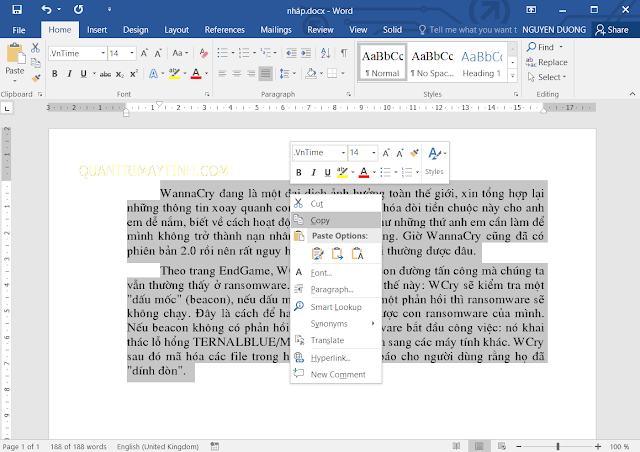Increase font size with ribbon Grow Font
640x452 pixels.
point(144,53)
